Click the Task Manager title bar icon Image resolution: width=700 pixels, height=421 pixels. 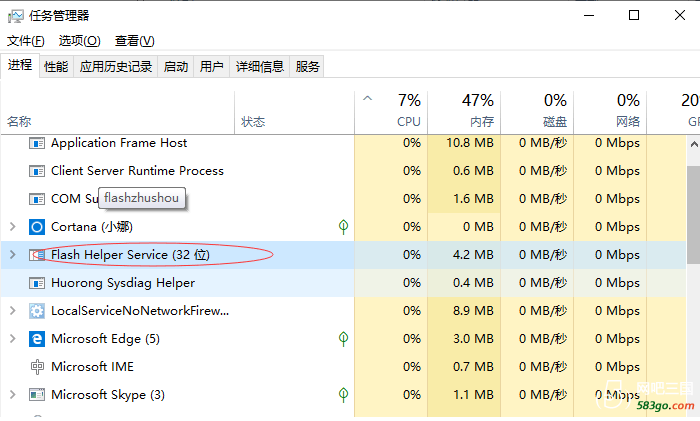click(x=16, y=16)
